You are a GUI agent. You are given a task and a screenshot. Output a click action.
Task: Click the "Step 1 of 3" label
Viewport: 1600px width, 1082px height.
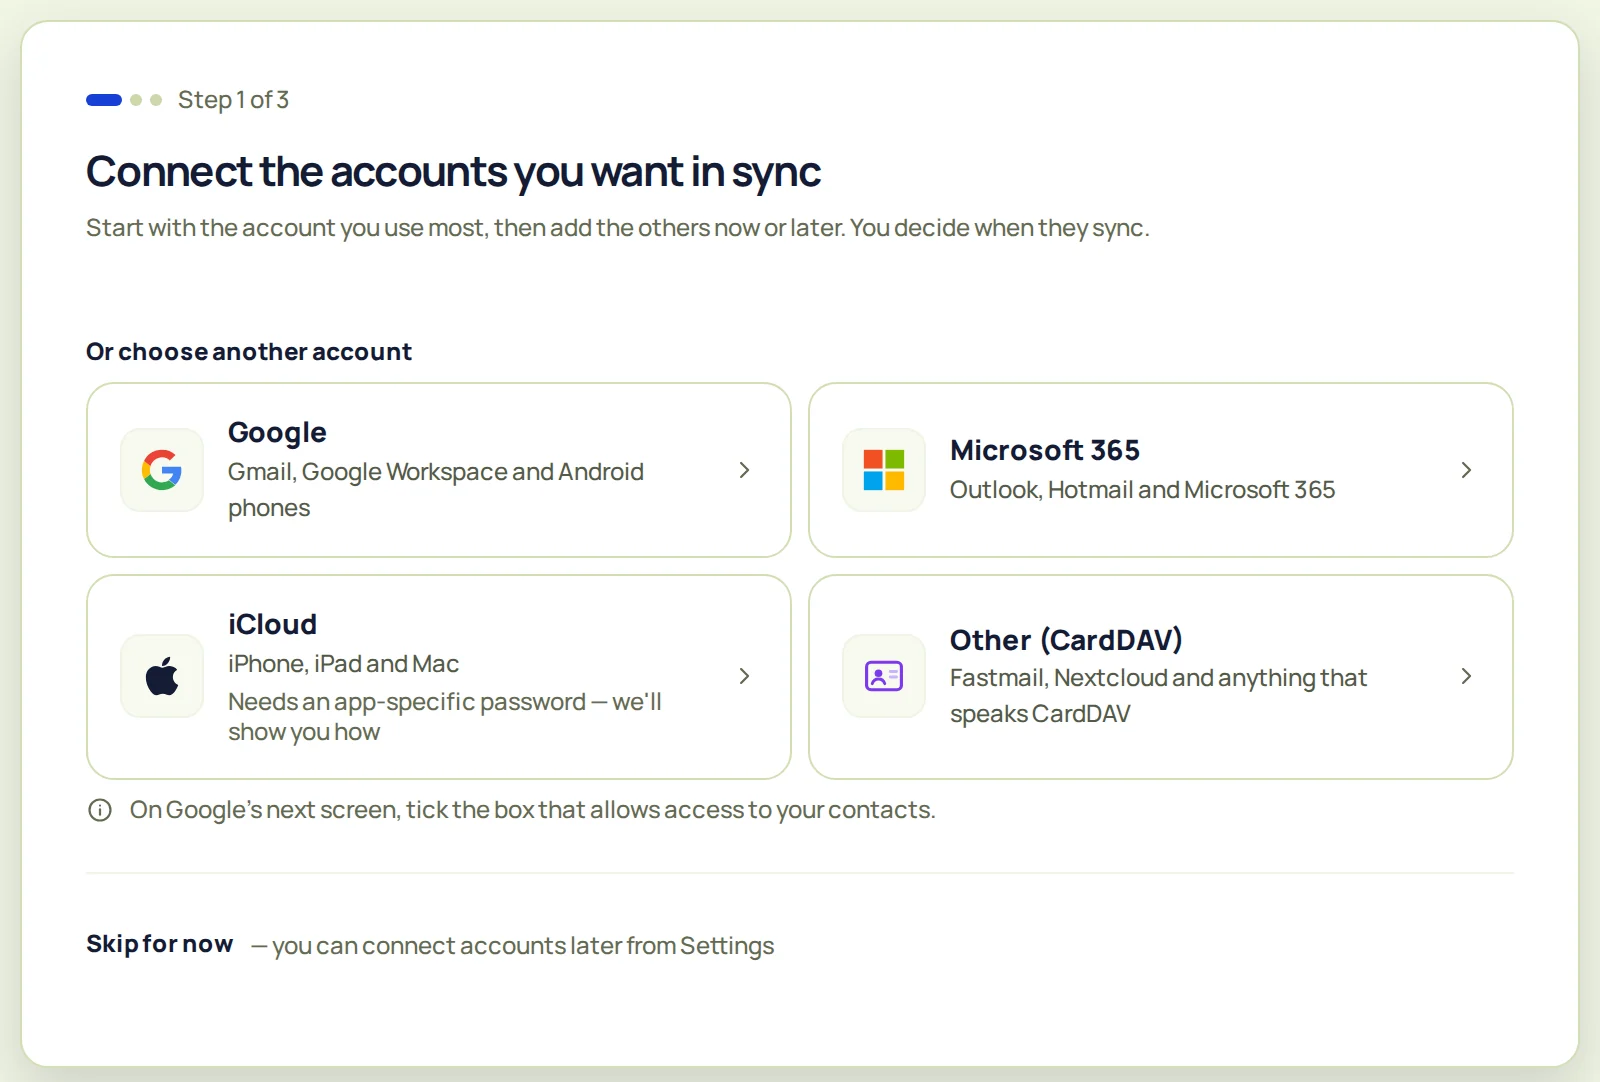point(233,100)
